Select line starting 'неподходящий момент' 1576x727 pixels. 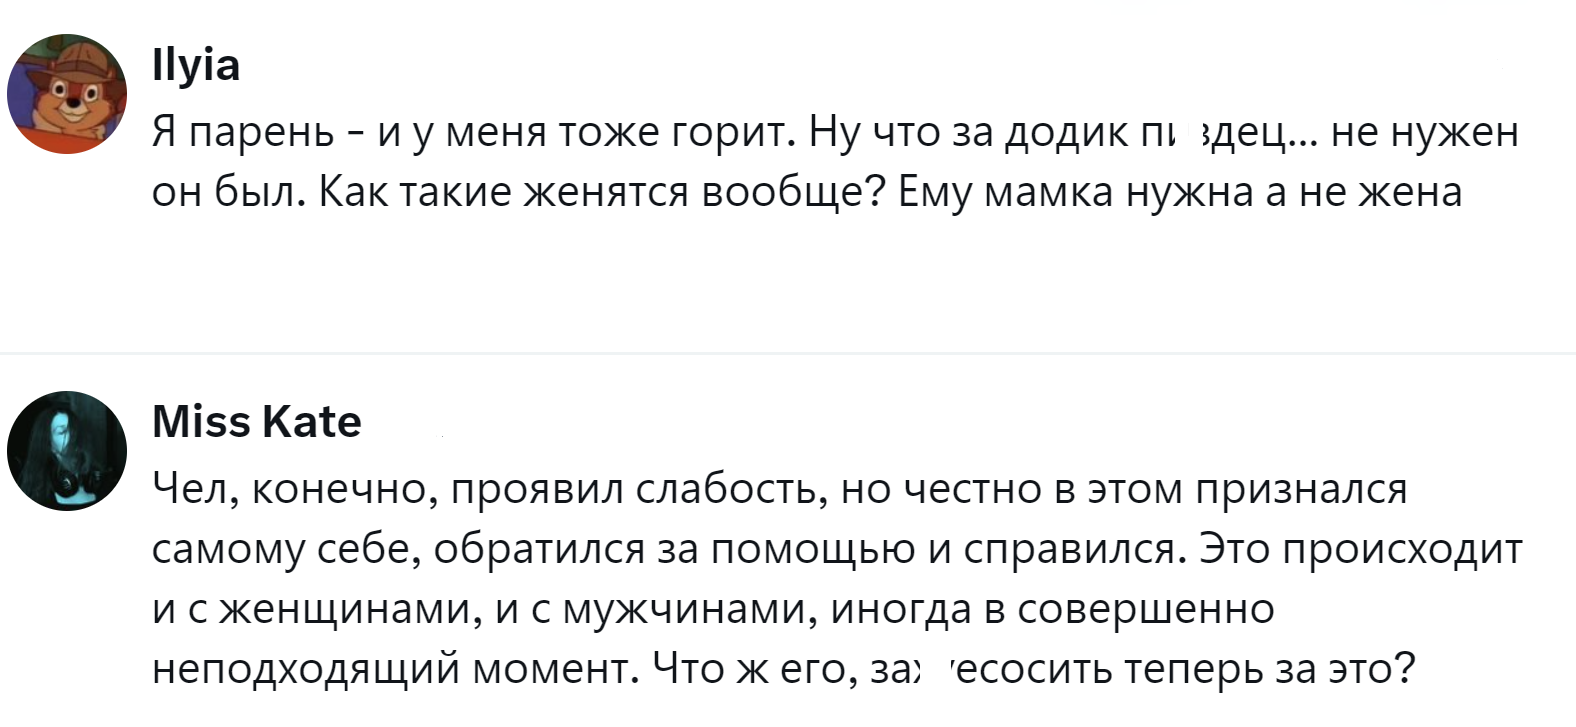pos(784,668)
